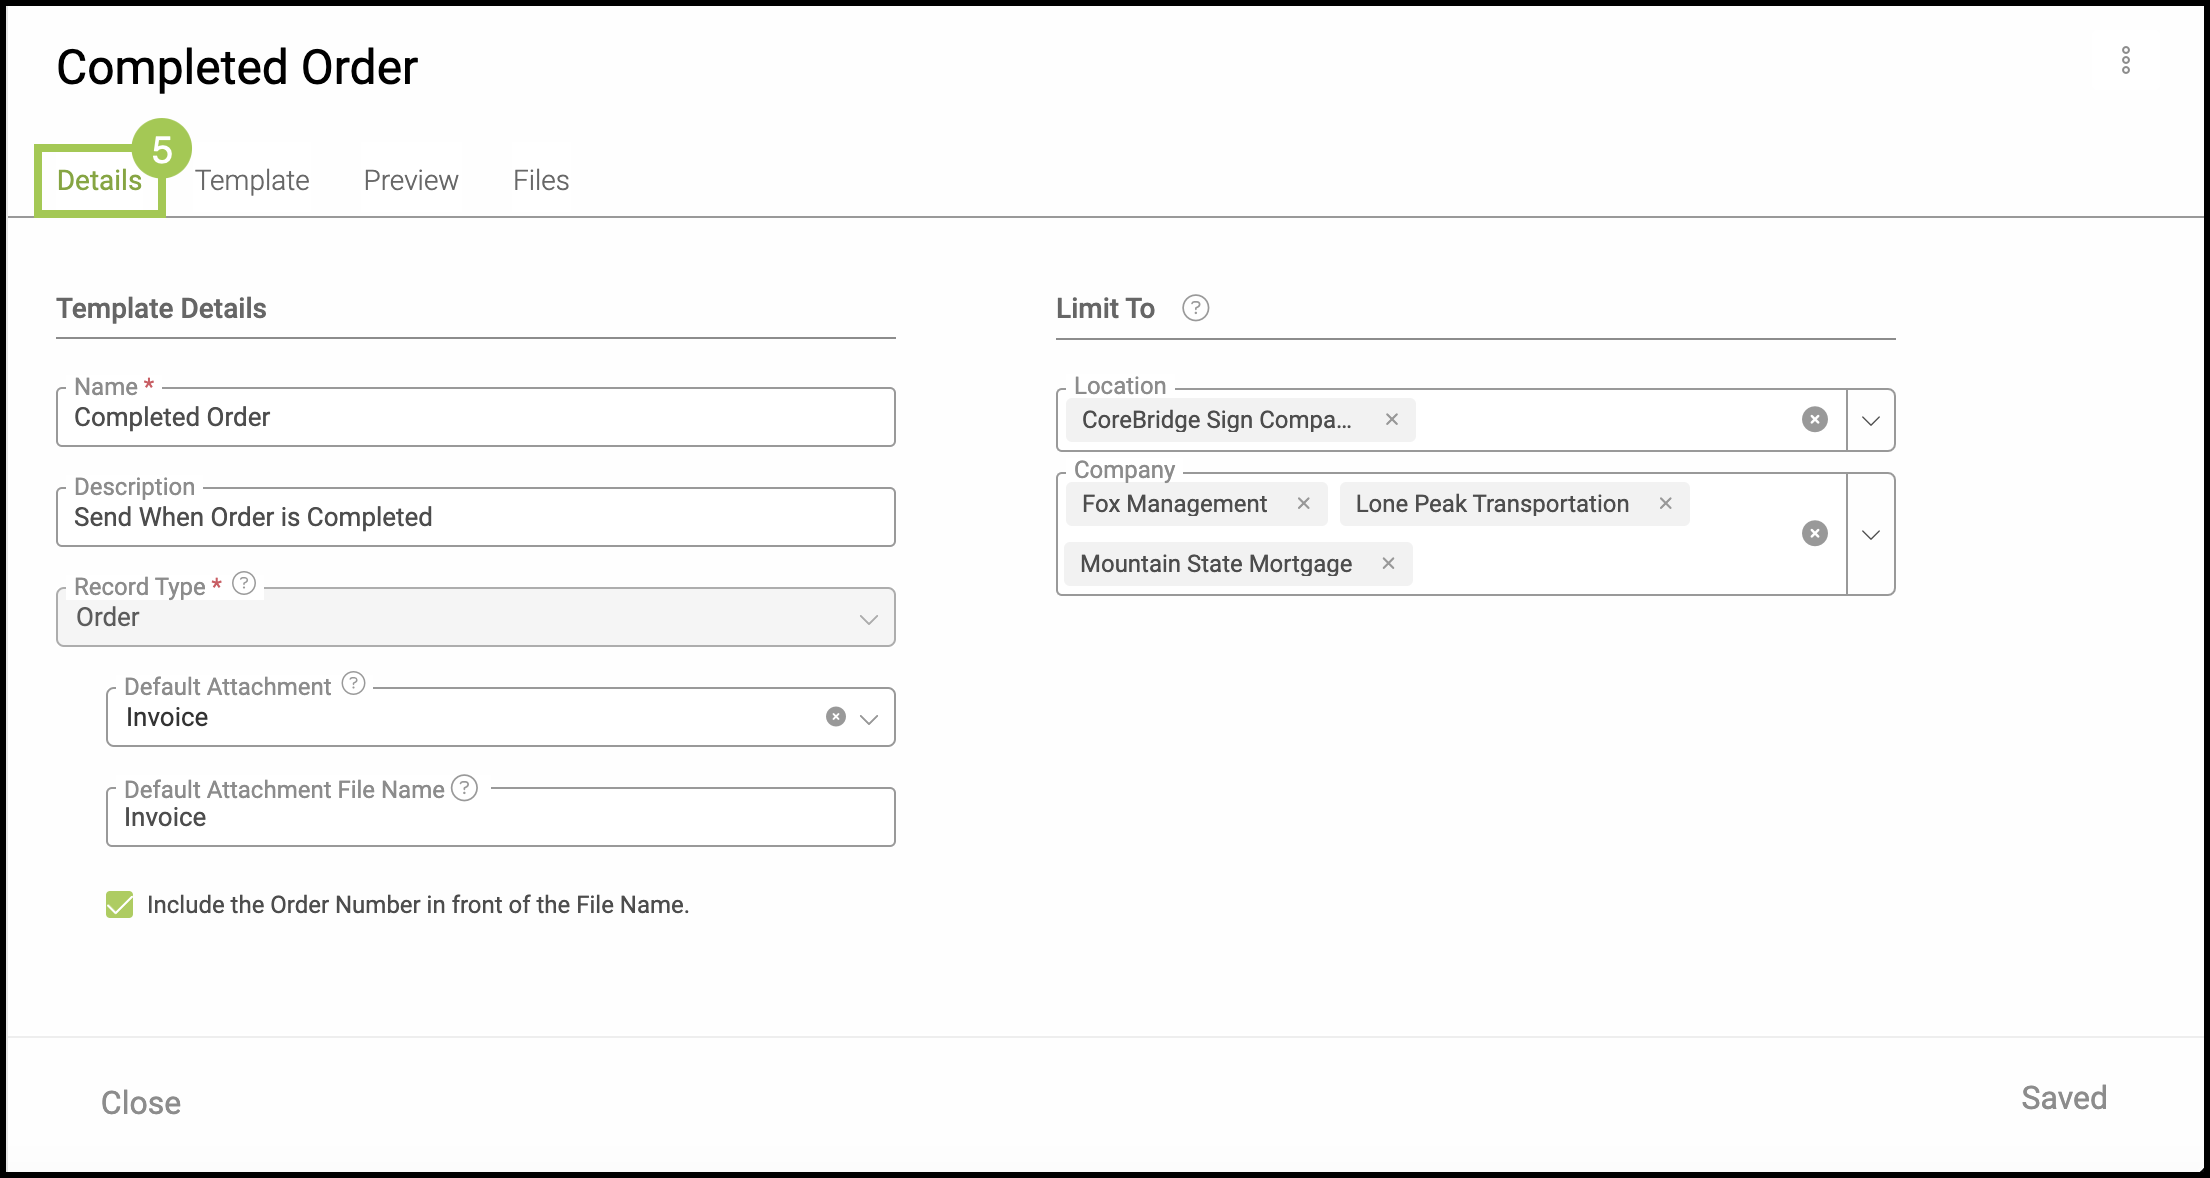This screenshot has height=1178, width=2210.
Task: Remove the Fox Management company chip
Action: [1303, 504]
